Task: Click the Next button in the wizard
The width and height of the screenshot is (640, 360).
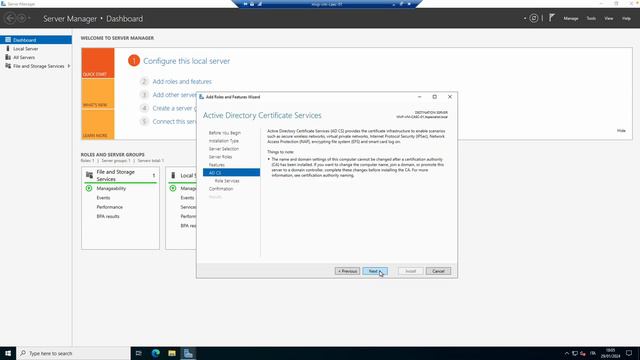Action: (x=375, y=271)
